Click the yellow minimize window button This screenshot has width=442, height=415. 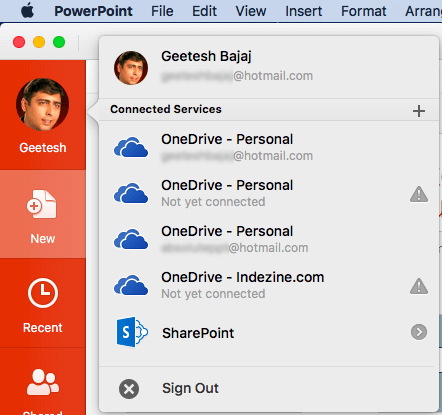point(39,42)
